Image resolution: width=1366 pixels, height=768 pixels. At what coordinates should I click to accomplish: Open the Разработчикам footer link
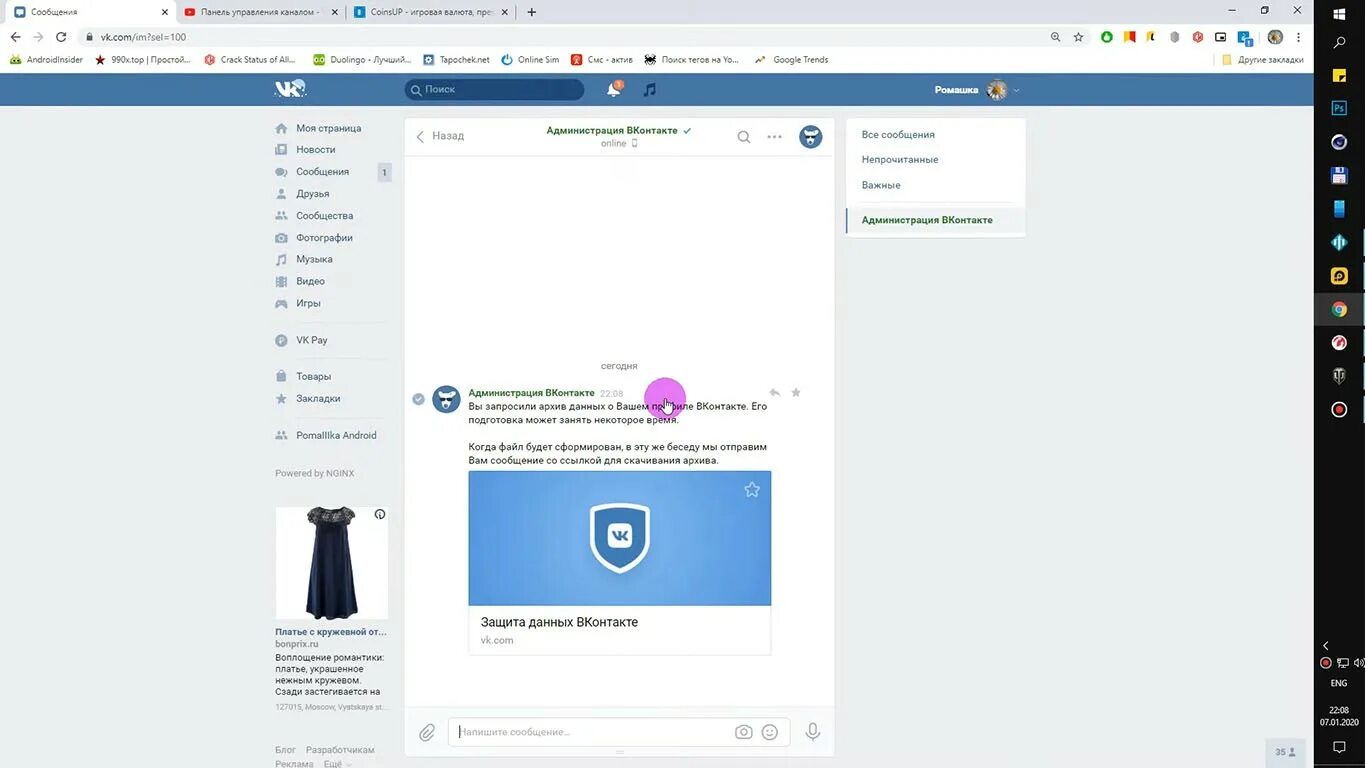point(340,750)
